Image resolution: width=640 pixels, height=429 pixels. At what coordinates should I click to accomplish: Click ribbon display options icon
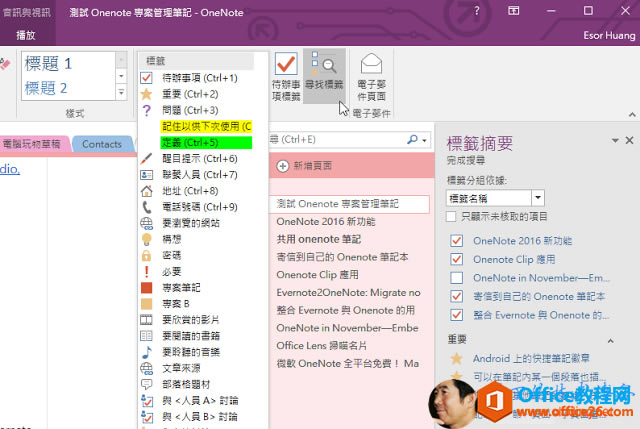[x=513, y=11]
